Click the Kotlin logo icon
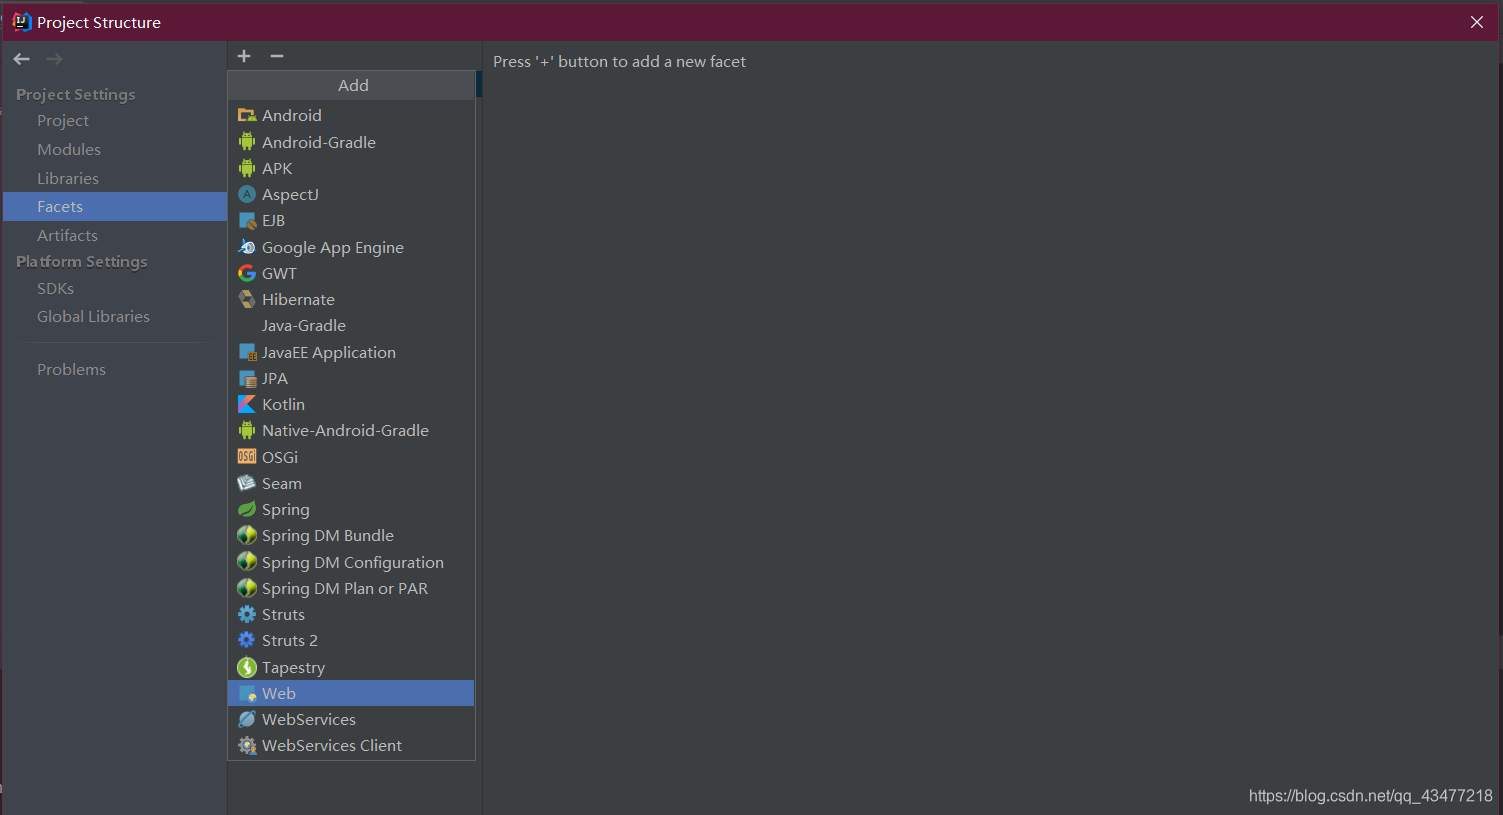1503x815 pixels. click(x=247, y=404)
